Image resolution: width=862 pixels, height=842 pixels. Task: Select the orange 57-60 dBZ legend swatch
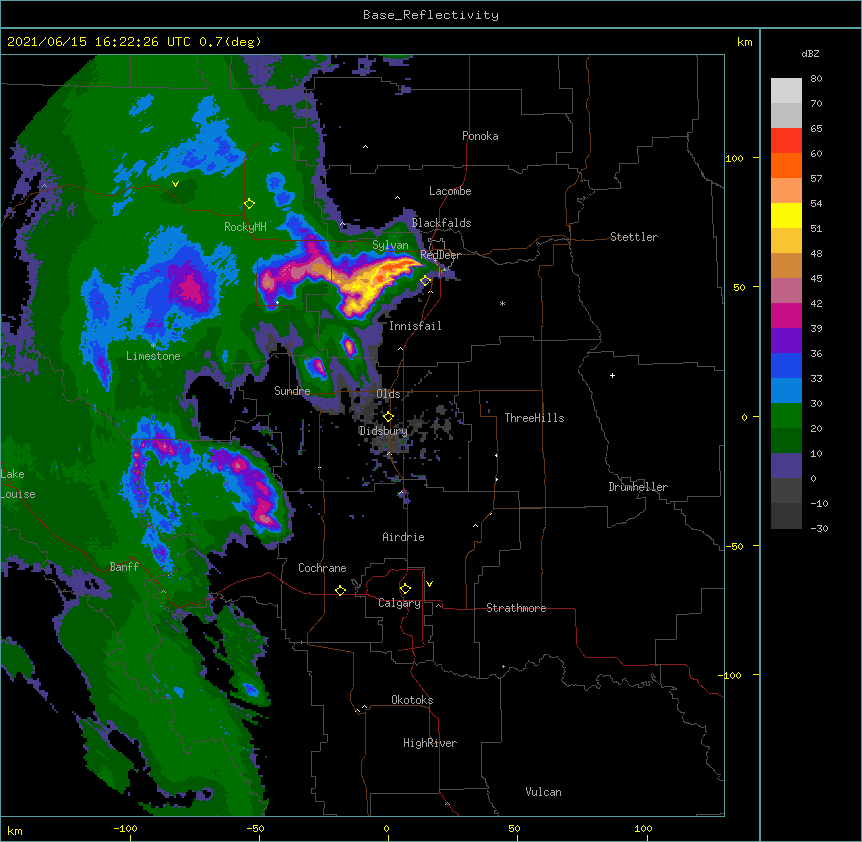click(786, 165)
